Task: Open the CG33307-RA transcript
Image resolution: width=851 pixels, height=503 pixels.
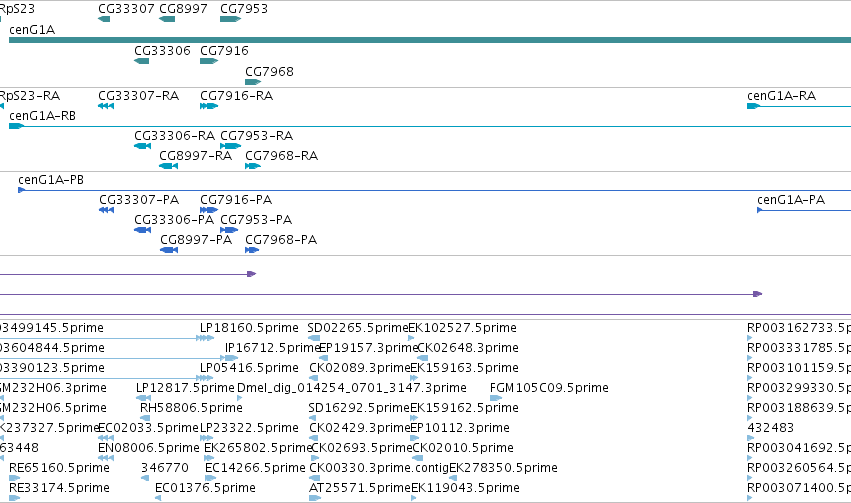Action: coord(138,96)
